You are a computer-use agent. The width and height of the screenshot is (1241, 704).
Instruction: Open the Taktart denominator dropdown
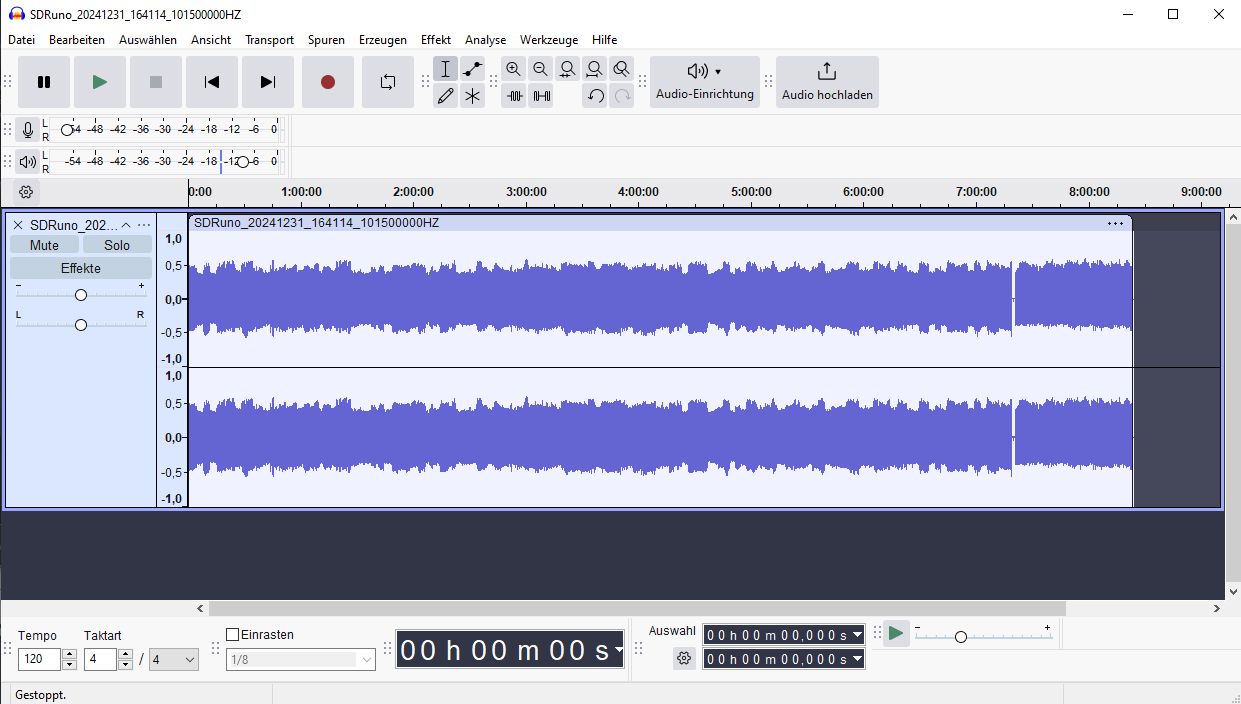[173, 660]
